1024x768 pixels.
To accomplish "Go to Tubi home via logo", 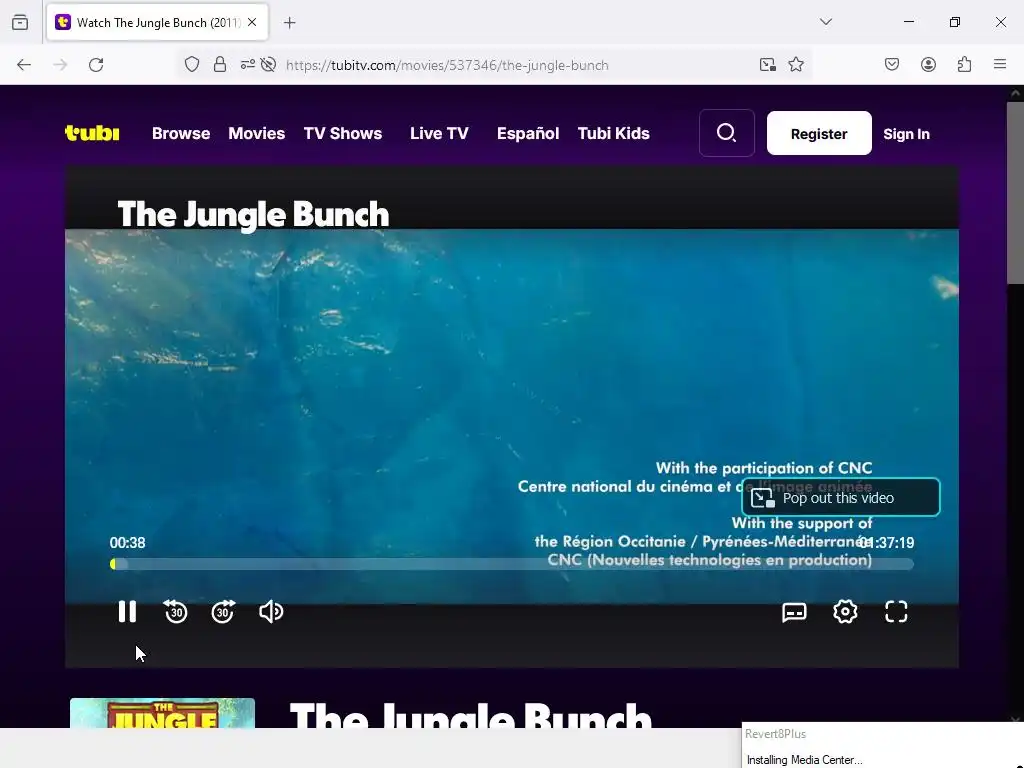I will click(92, 133).
